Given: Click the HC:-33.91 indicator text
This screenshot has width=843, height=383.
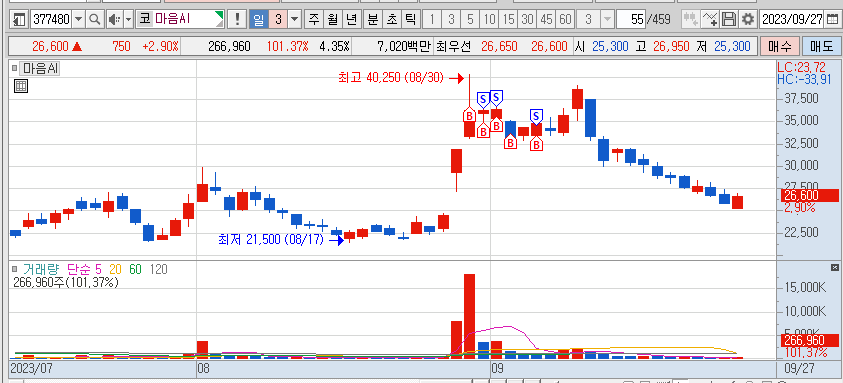Looking at the screenshot, I should tap(805, 80).
